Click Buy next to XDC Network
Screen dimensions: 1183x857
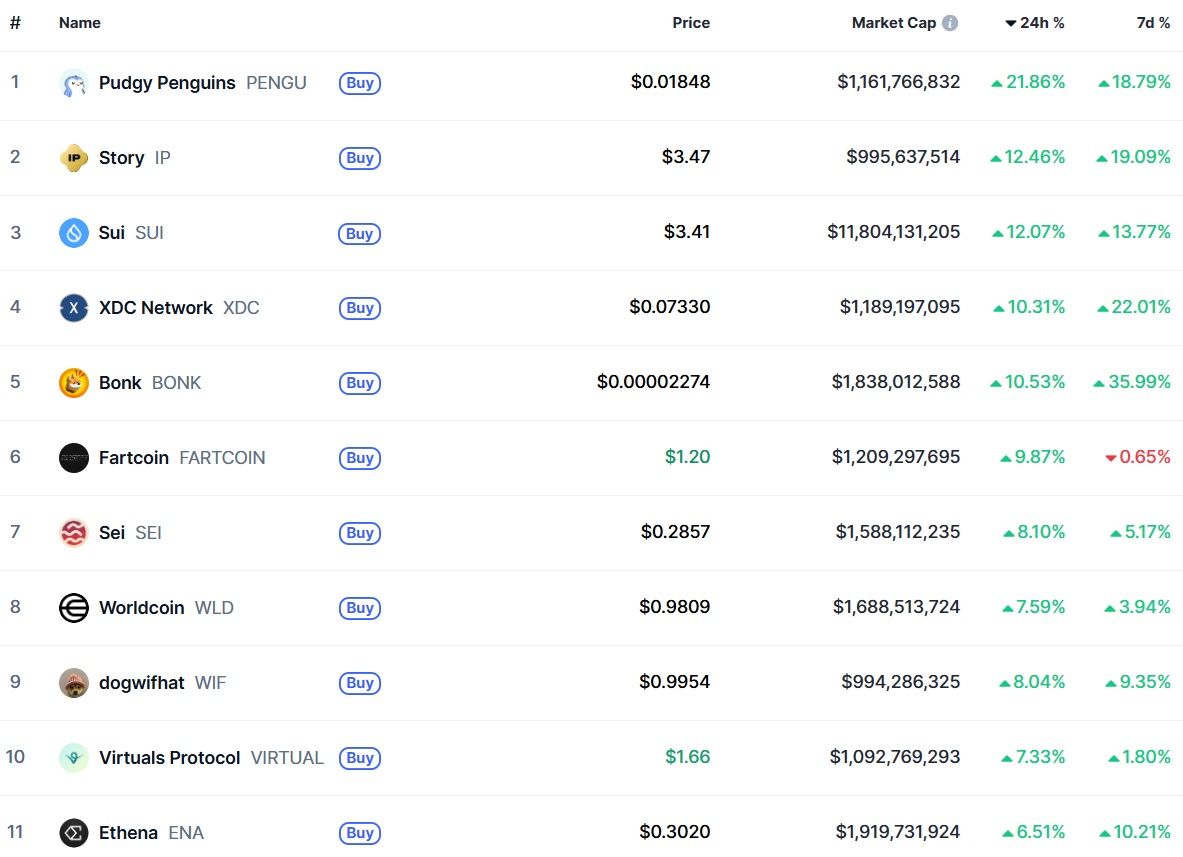tap(360, 308)
